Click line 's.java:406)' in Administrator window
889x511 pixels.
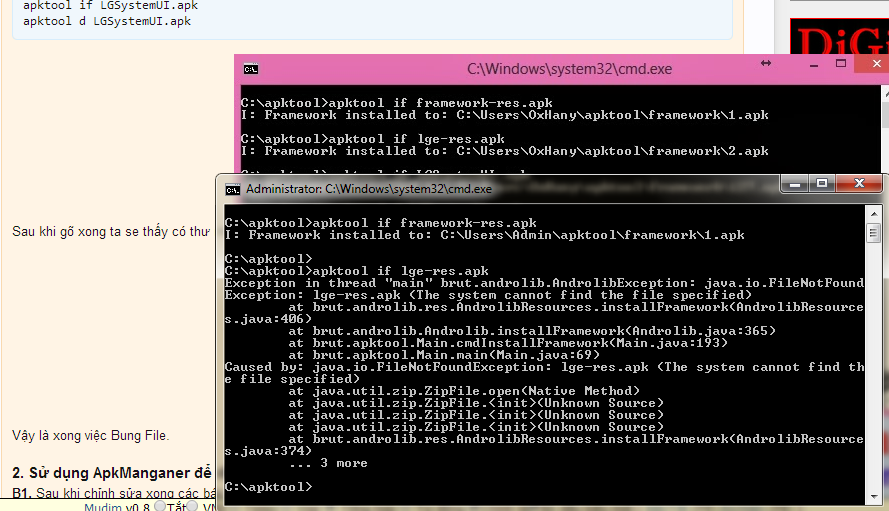click(x=268, y=319)
